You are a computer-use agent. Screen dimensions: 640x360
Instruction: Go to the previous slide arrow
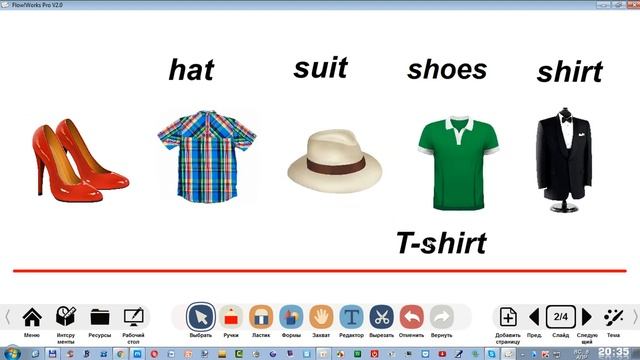coord(534,317)
